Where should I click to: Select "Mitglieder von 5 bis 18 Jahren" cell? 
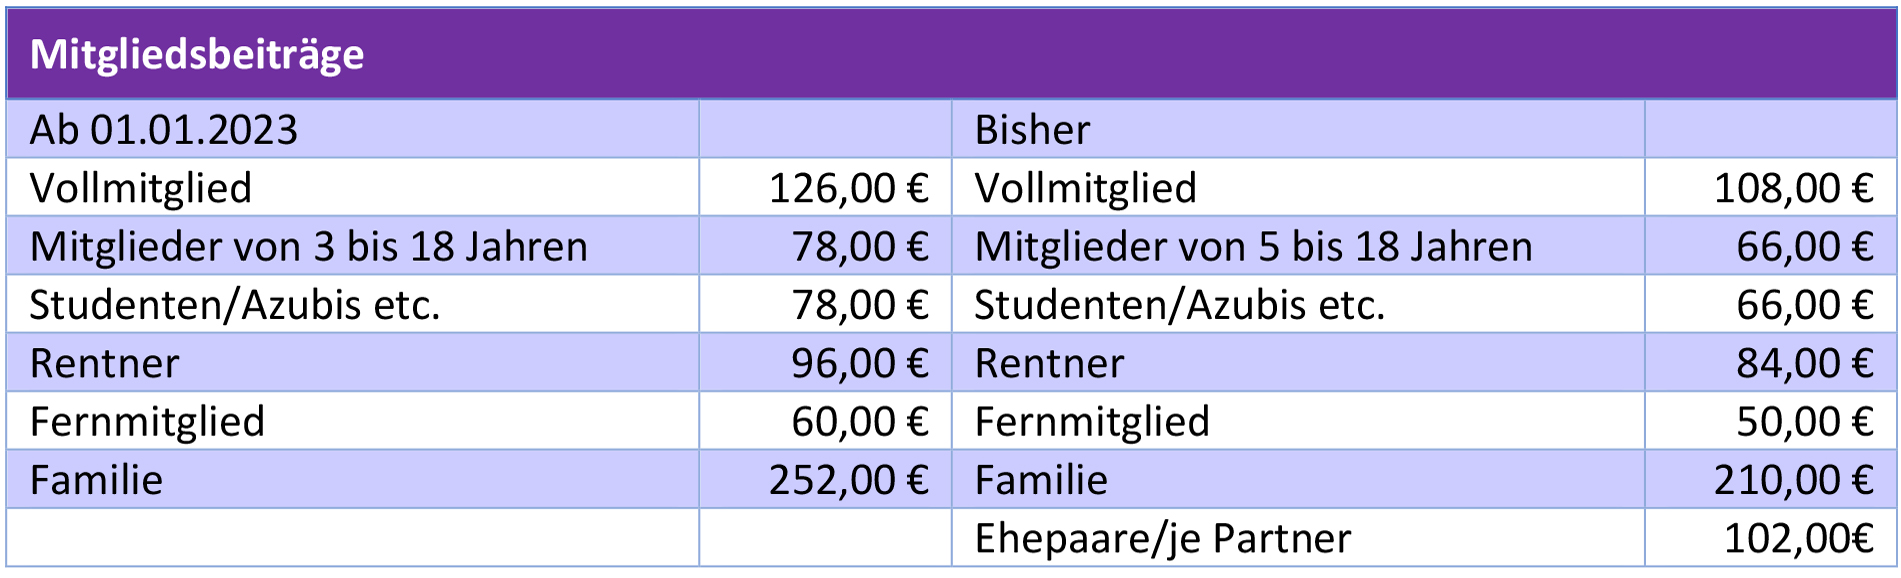coord(1253,247)
